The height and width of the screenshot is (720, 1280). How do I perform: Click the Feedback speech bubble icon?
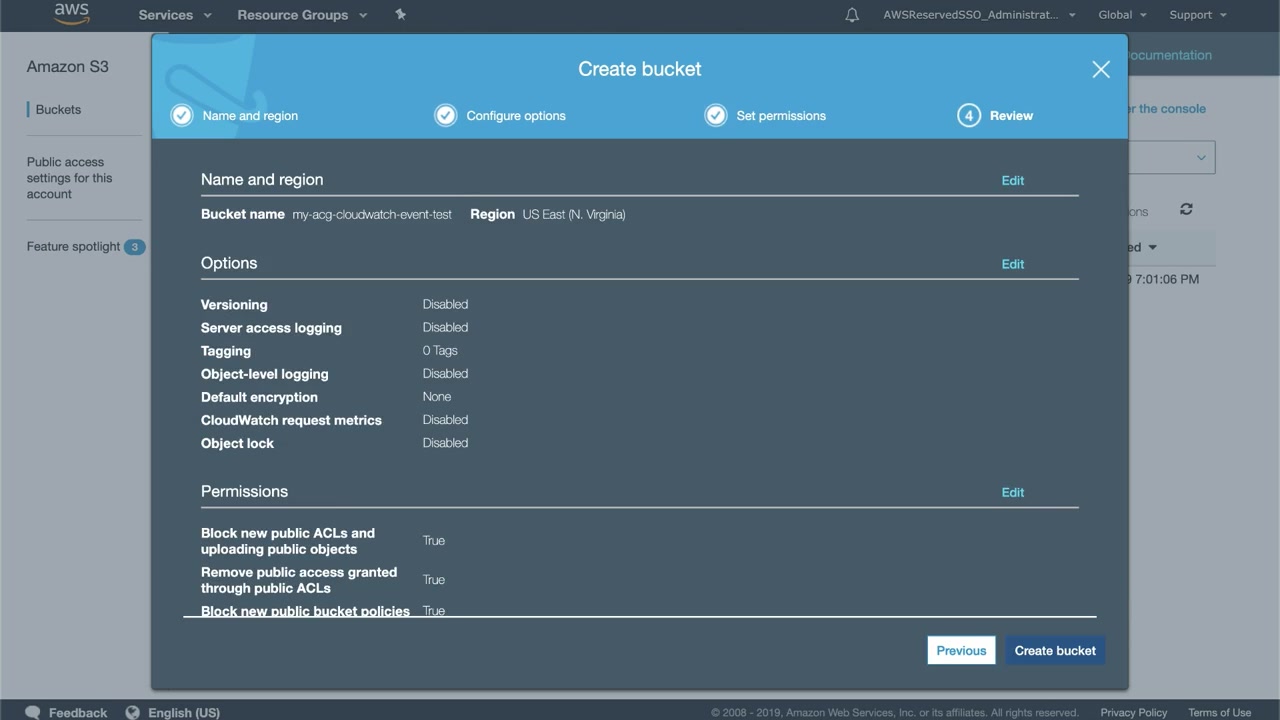[x=33, y=712]
